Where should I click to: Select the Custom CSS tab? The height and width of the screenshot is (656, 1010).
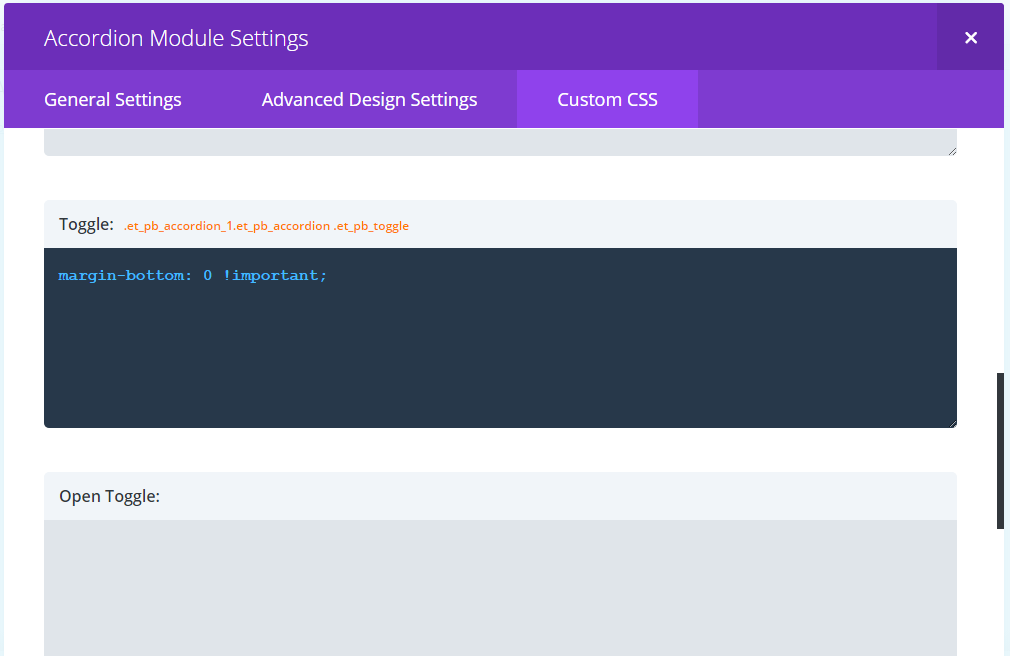click(607, 100)
